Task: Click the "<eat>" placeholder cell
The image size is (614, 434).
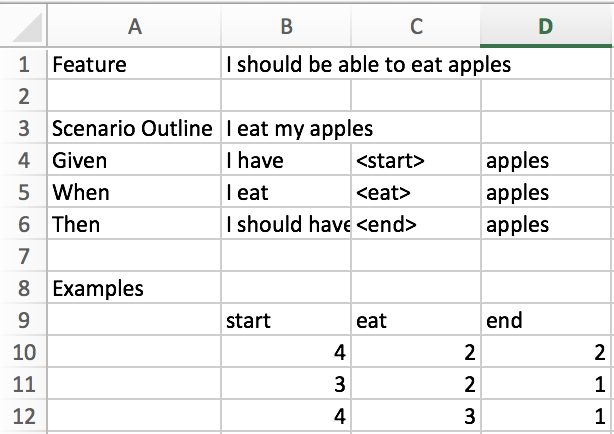Action: [x=416, y=193]
